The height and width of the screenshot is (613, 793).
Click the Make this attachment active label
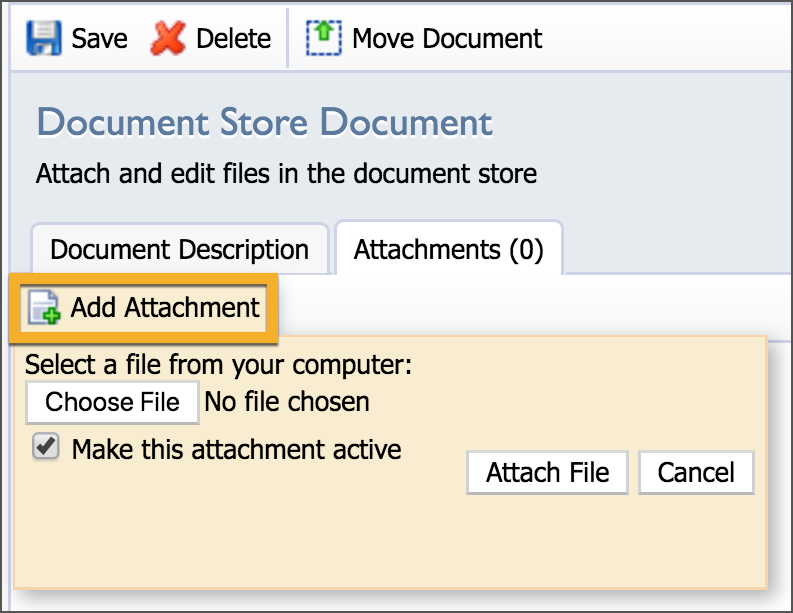click(237, 449)
